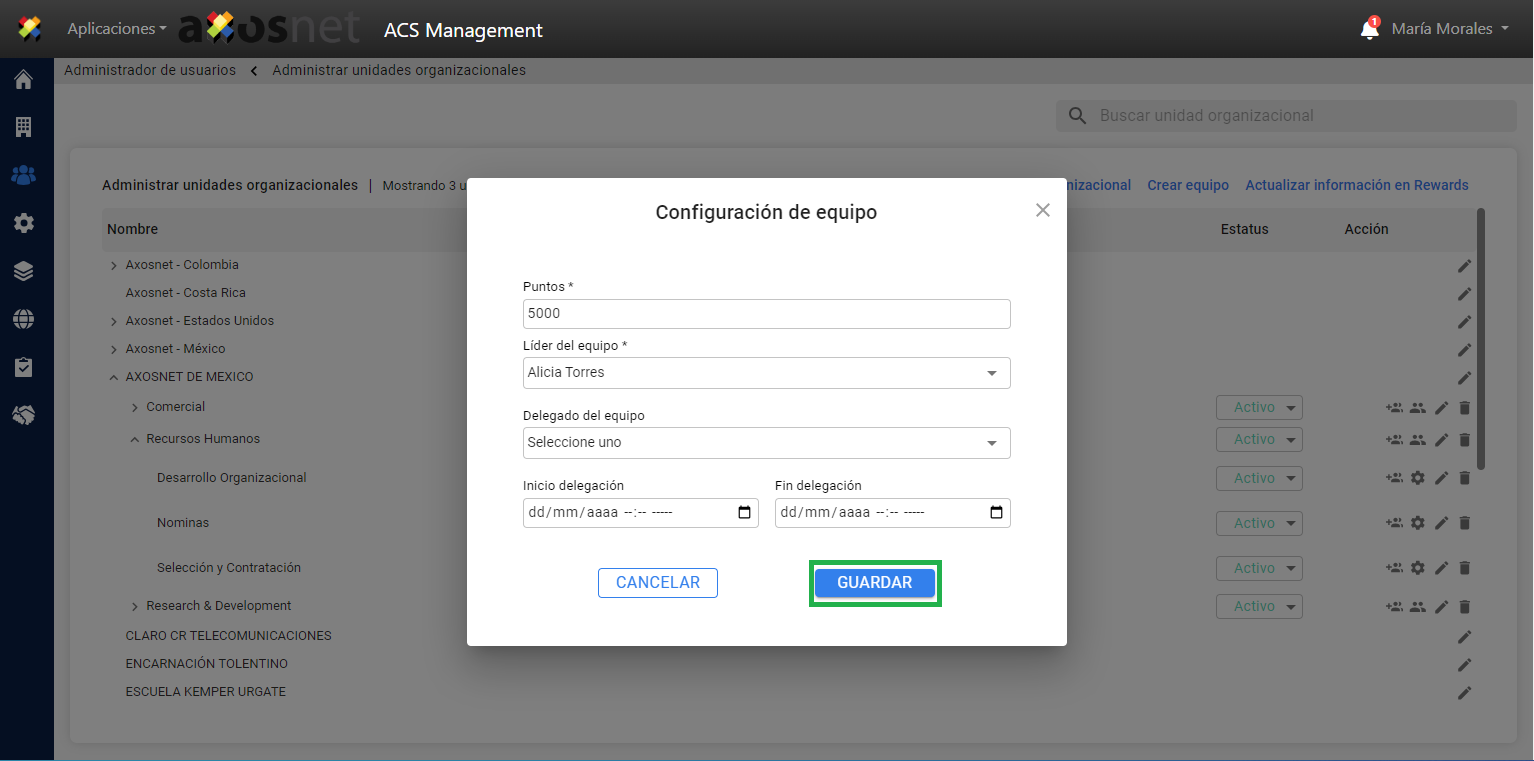The height and width of the screenshot is (761, 1534).
Task: Open the Líder del equipo dropdown
Action: point(766,373)
